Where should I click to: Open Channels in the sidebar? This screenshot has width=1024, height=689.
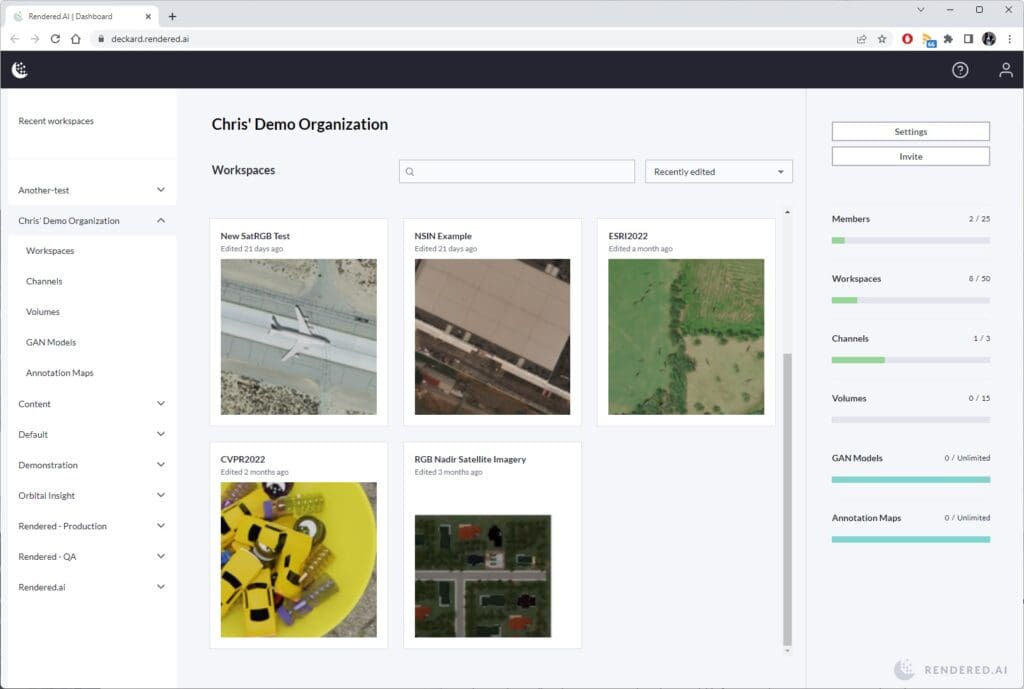(44, 281)
